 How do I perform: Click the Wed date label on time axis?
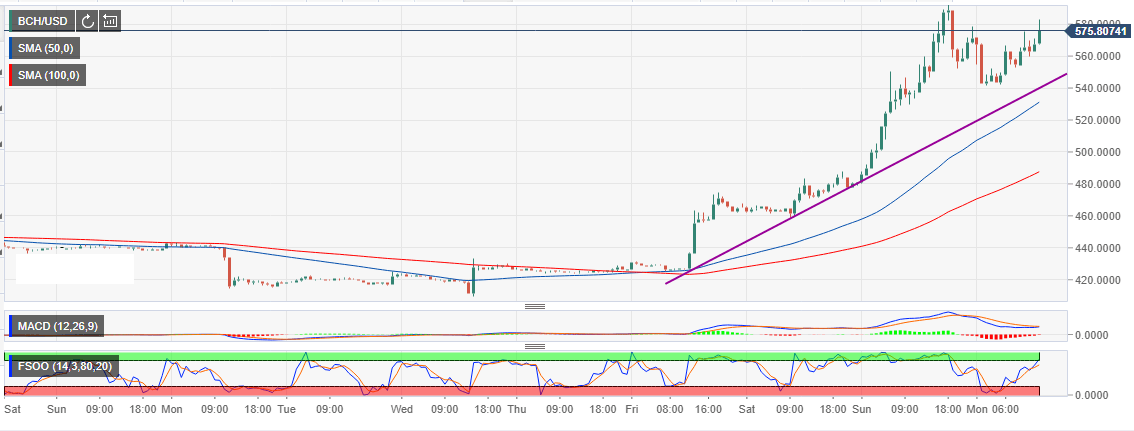[402, 409]
